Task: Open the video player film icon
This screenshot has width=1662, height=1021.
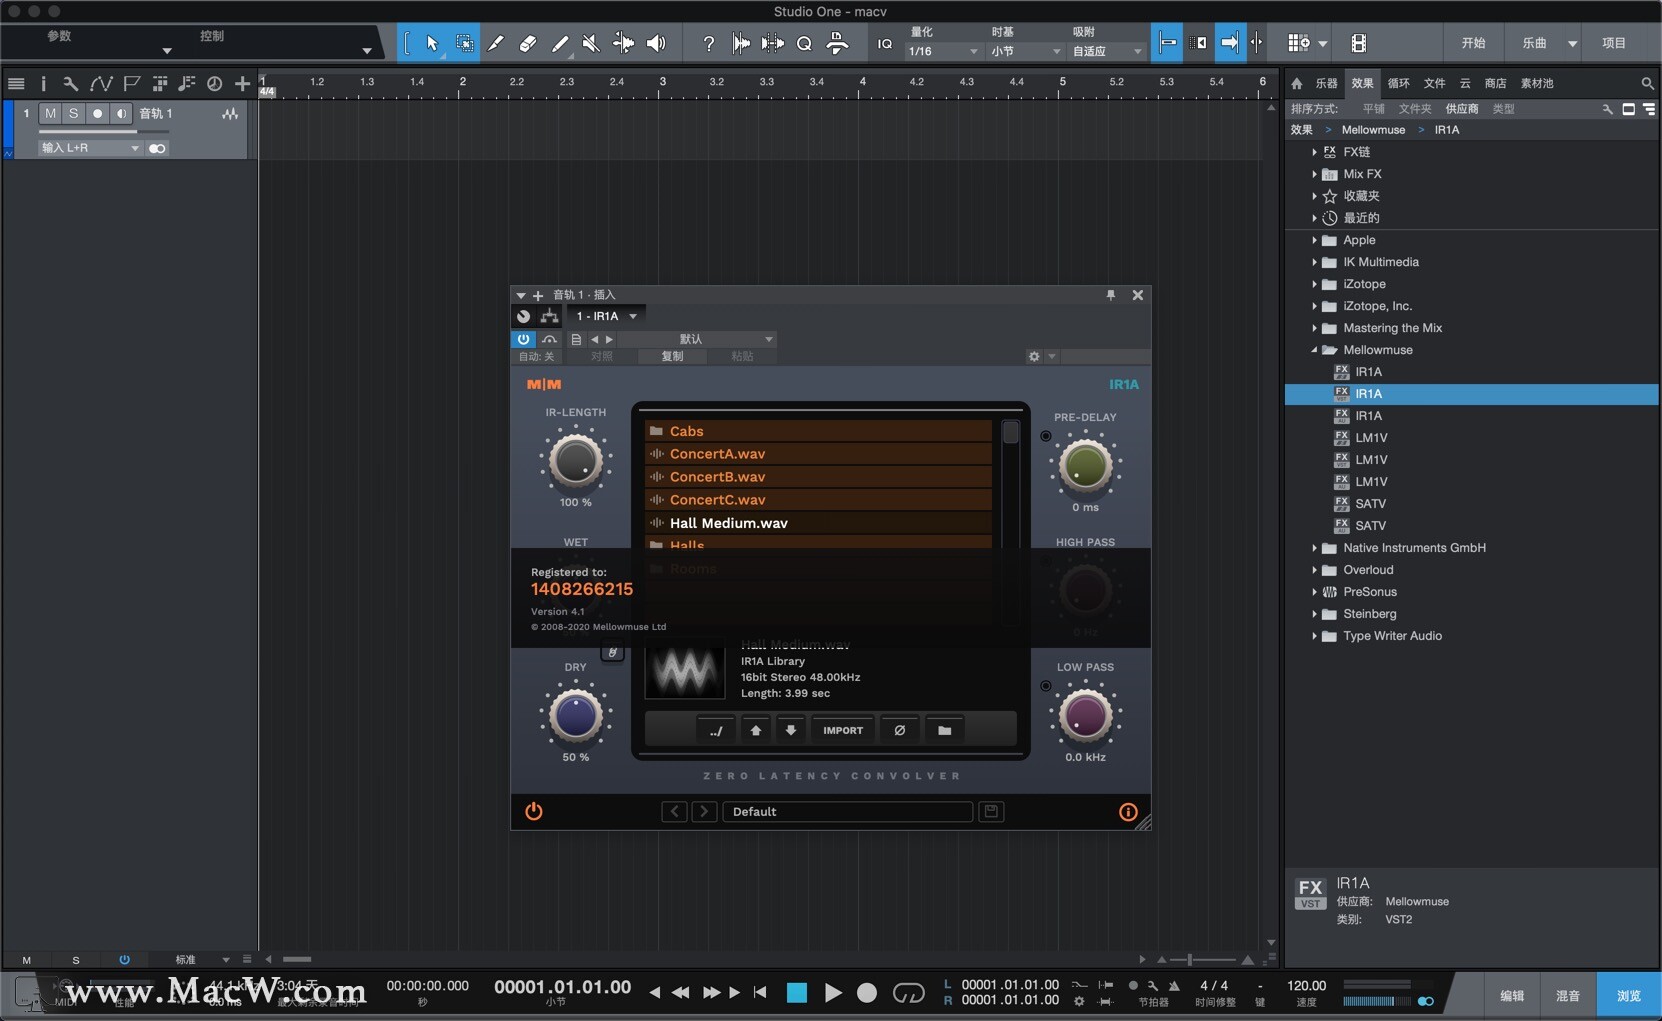Action: (1358, 43)
